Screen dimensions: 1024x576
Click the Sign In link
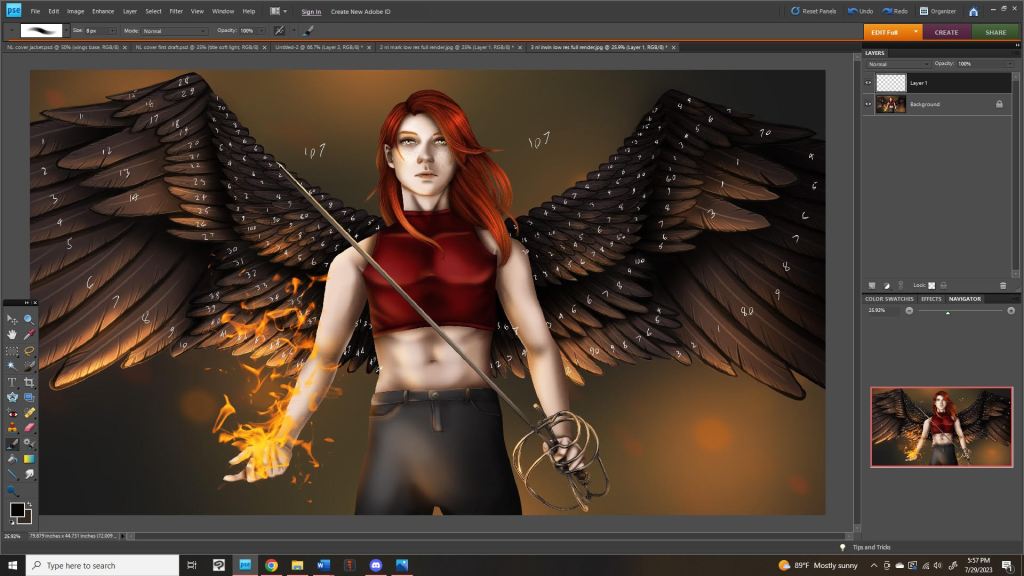pos(311,11)
